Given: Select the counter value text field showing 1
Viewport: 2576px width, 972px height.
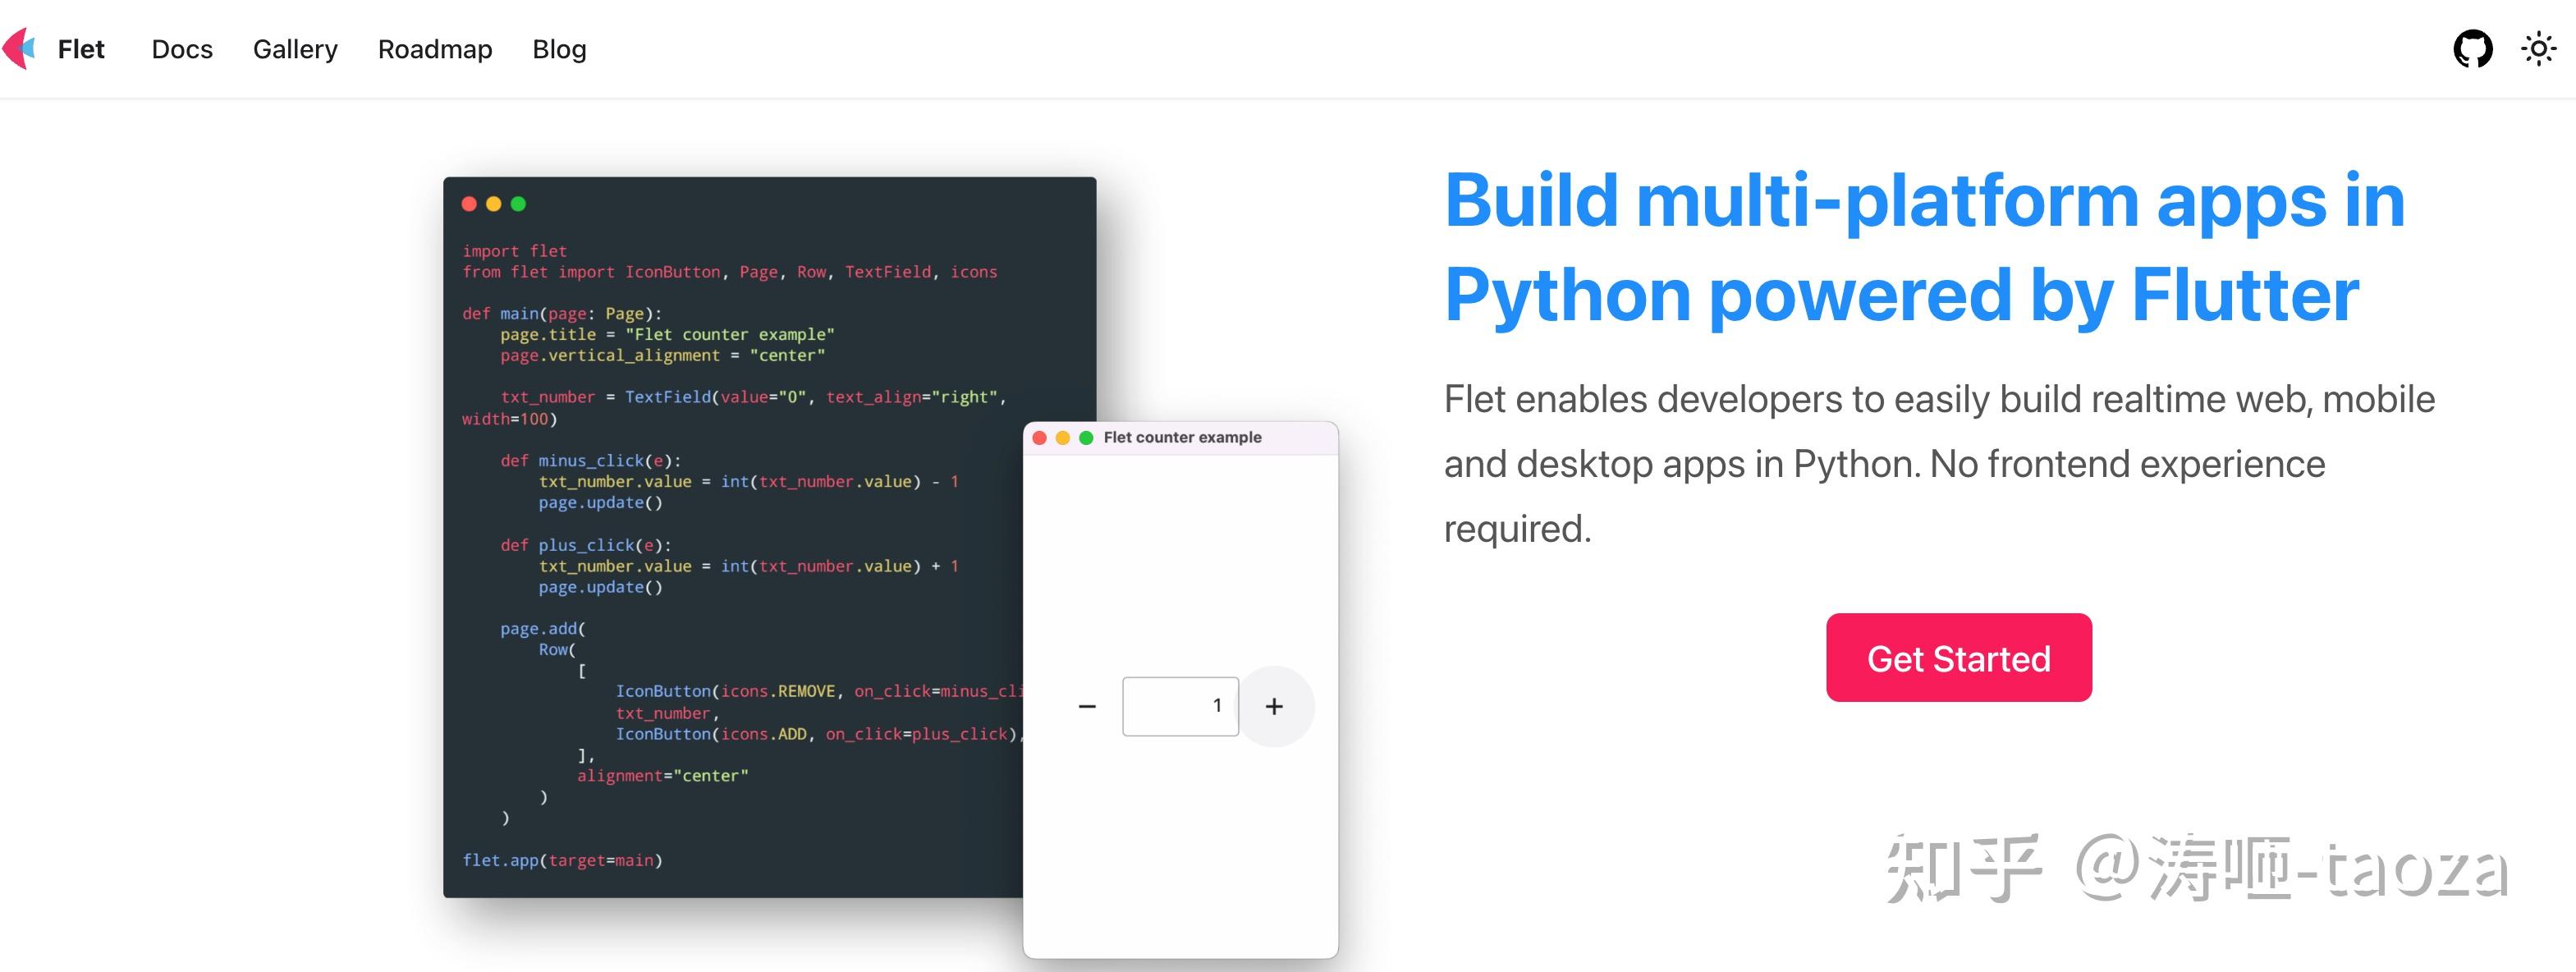Looking at the screenshot, I should 1180,706.
